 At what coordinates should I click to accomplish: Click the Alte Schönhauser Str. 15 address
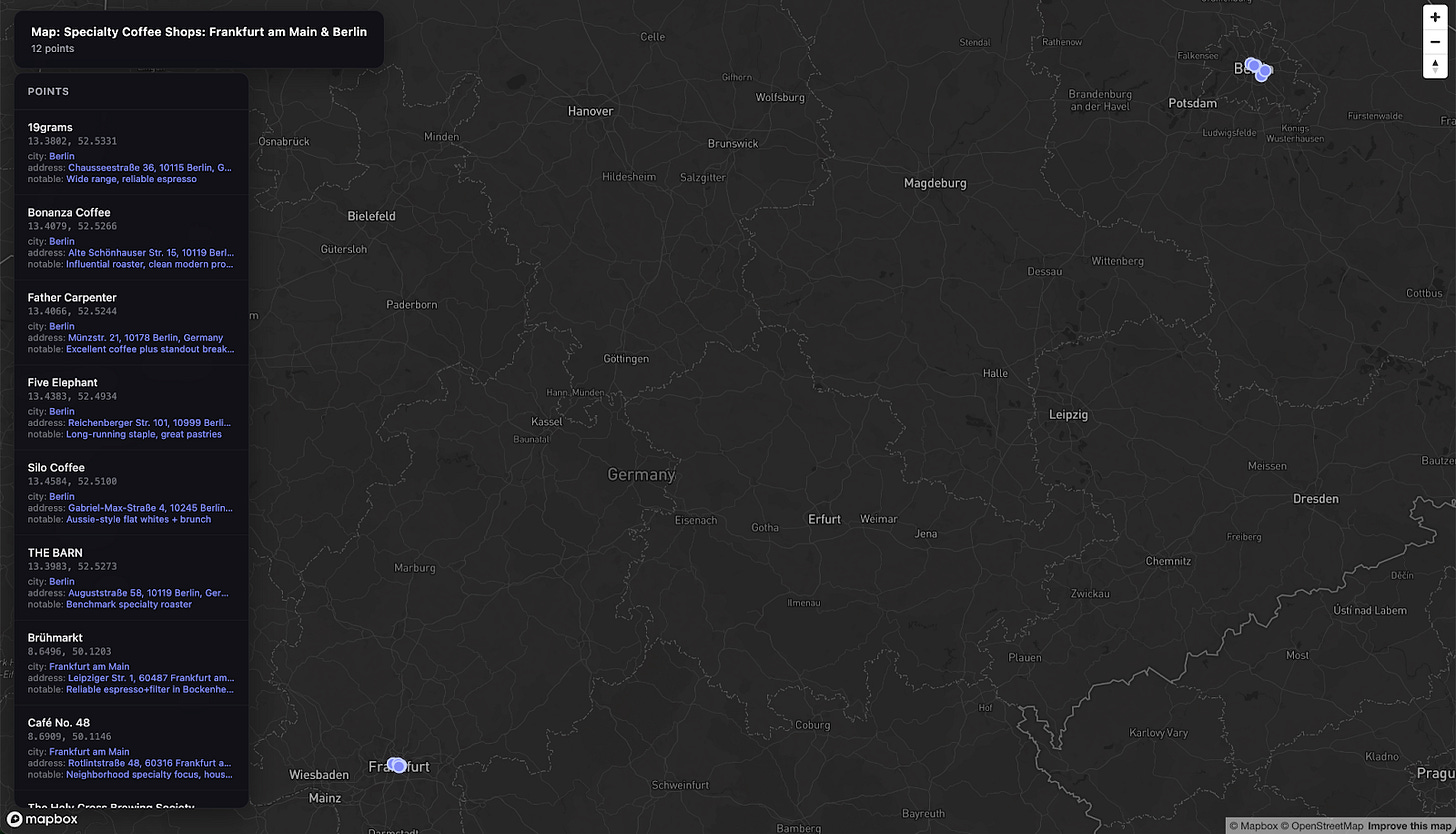(x=151, y=253)
